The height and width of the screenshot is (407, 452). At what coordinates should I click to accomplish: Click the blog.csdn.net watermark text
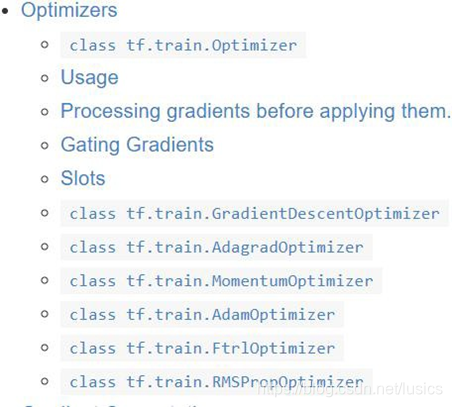[350, 389]
